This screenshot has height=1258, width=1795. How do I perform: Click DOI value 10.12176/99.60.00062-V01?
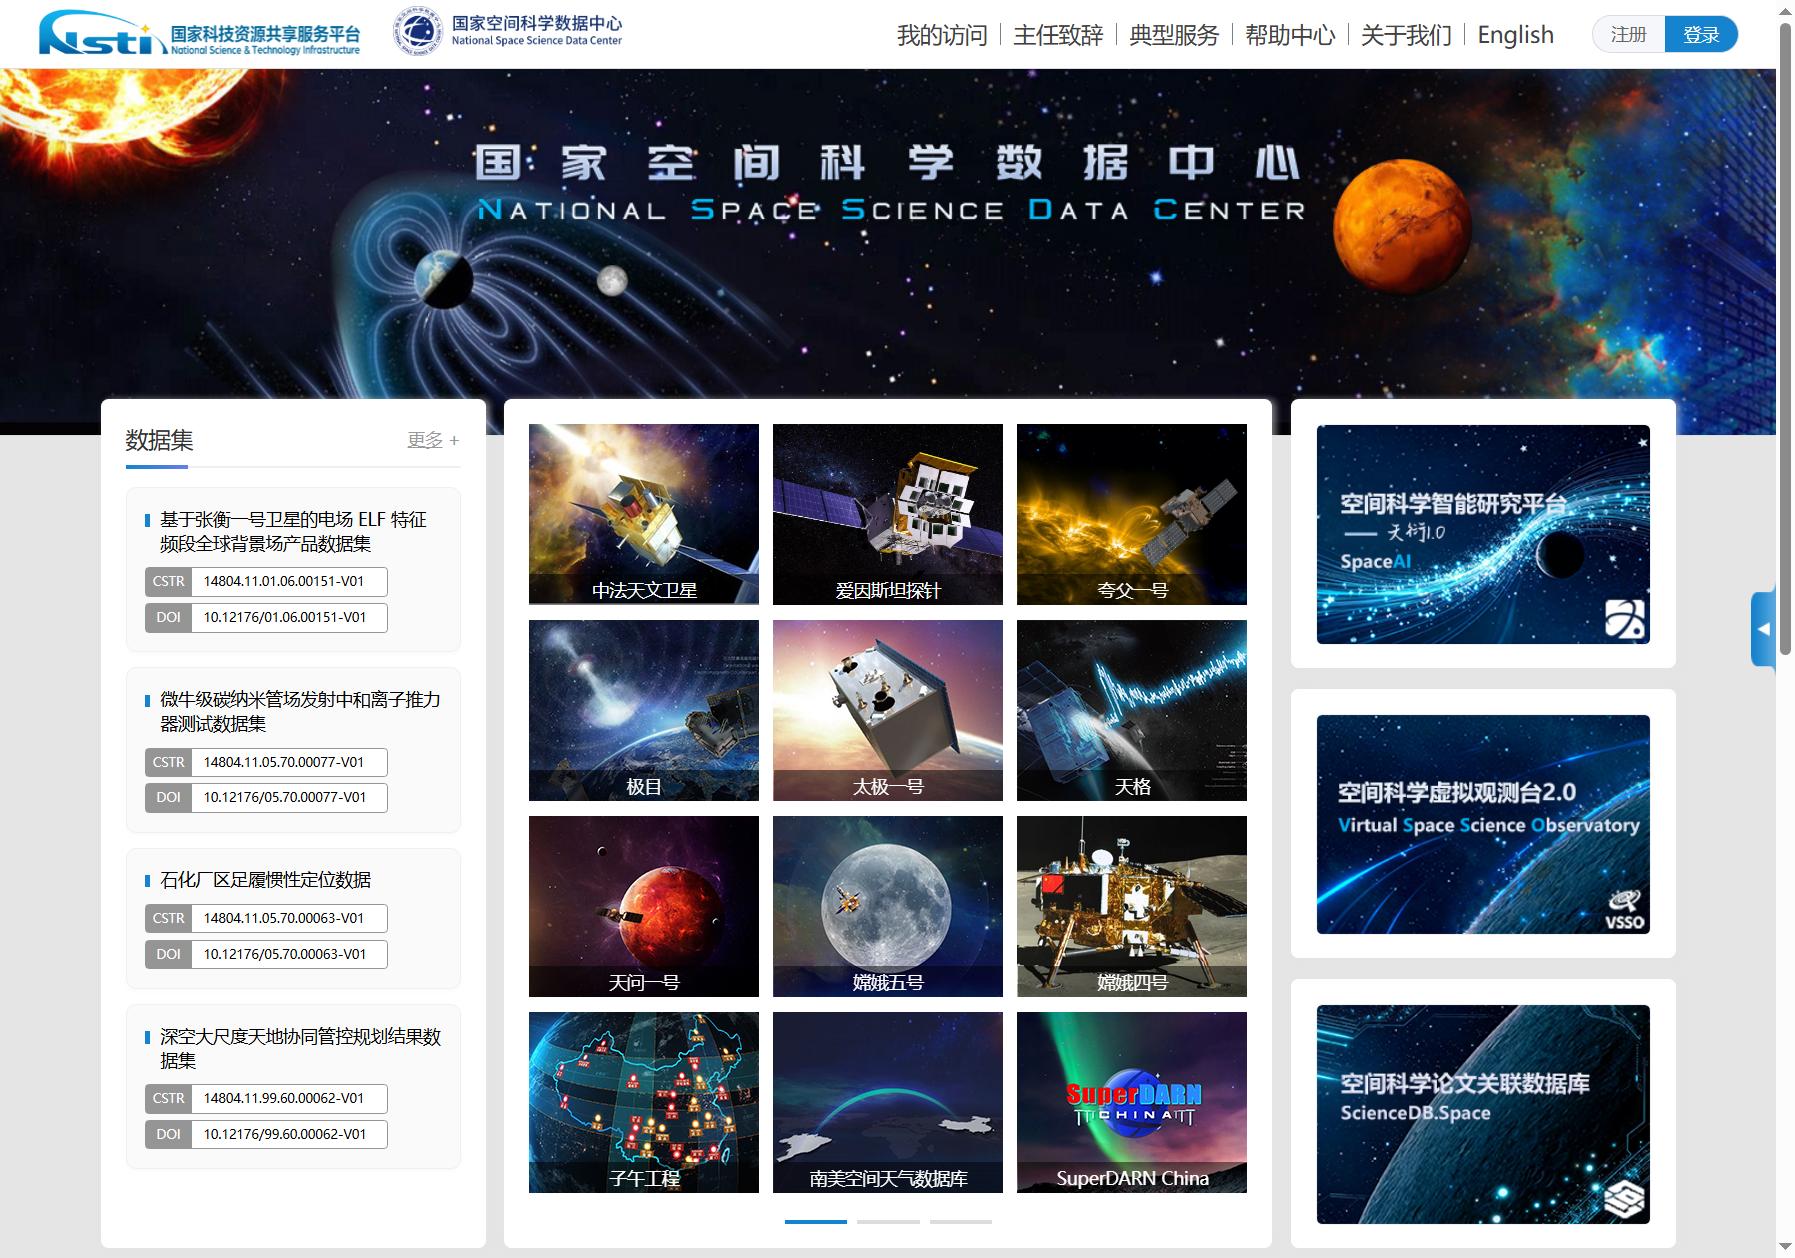(x=288, y=1134)
